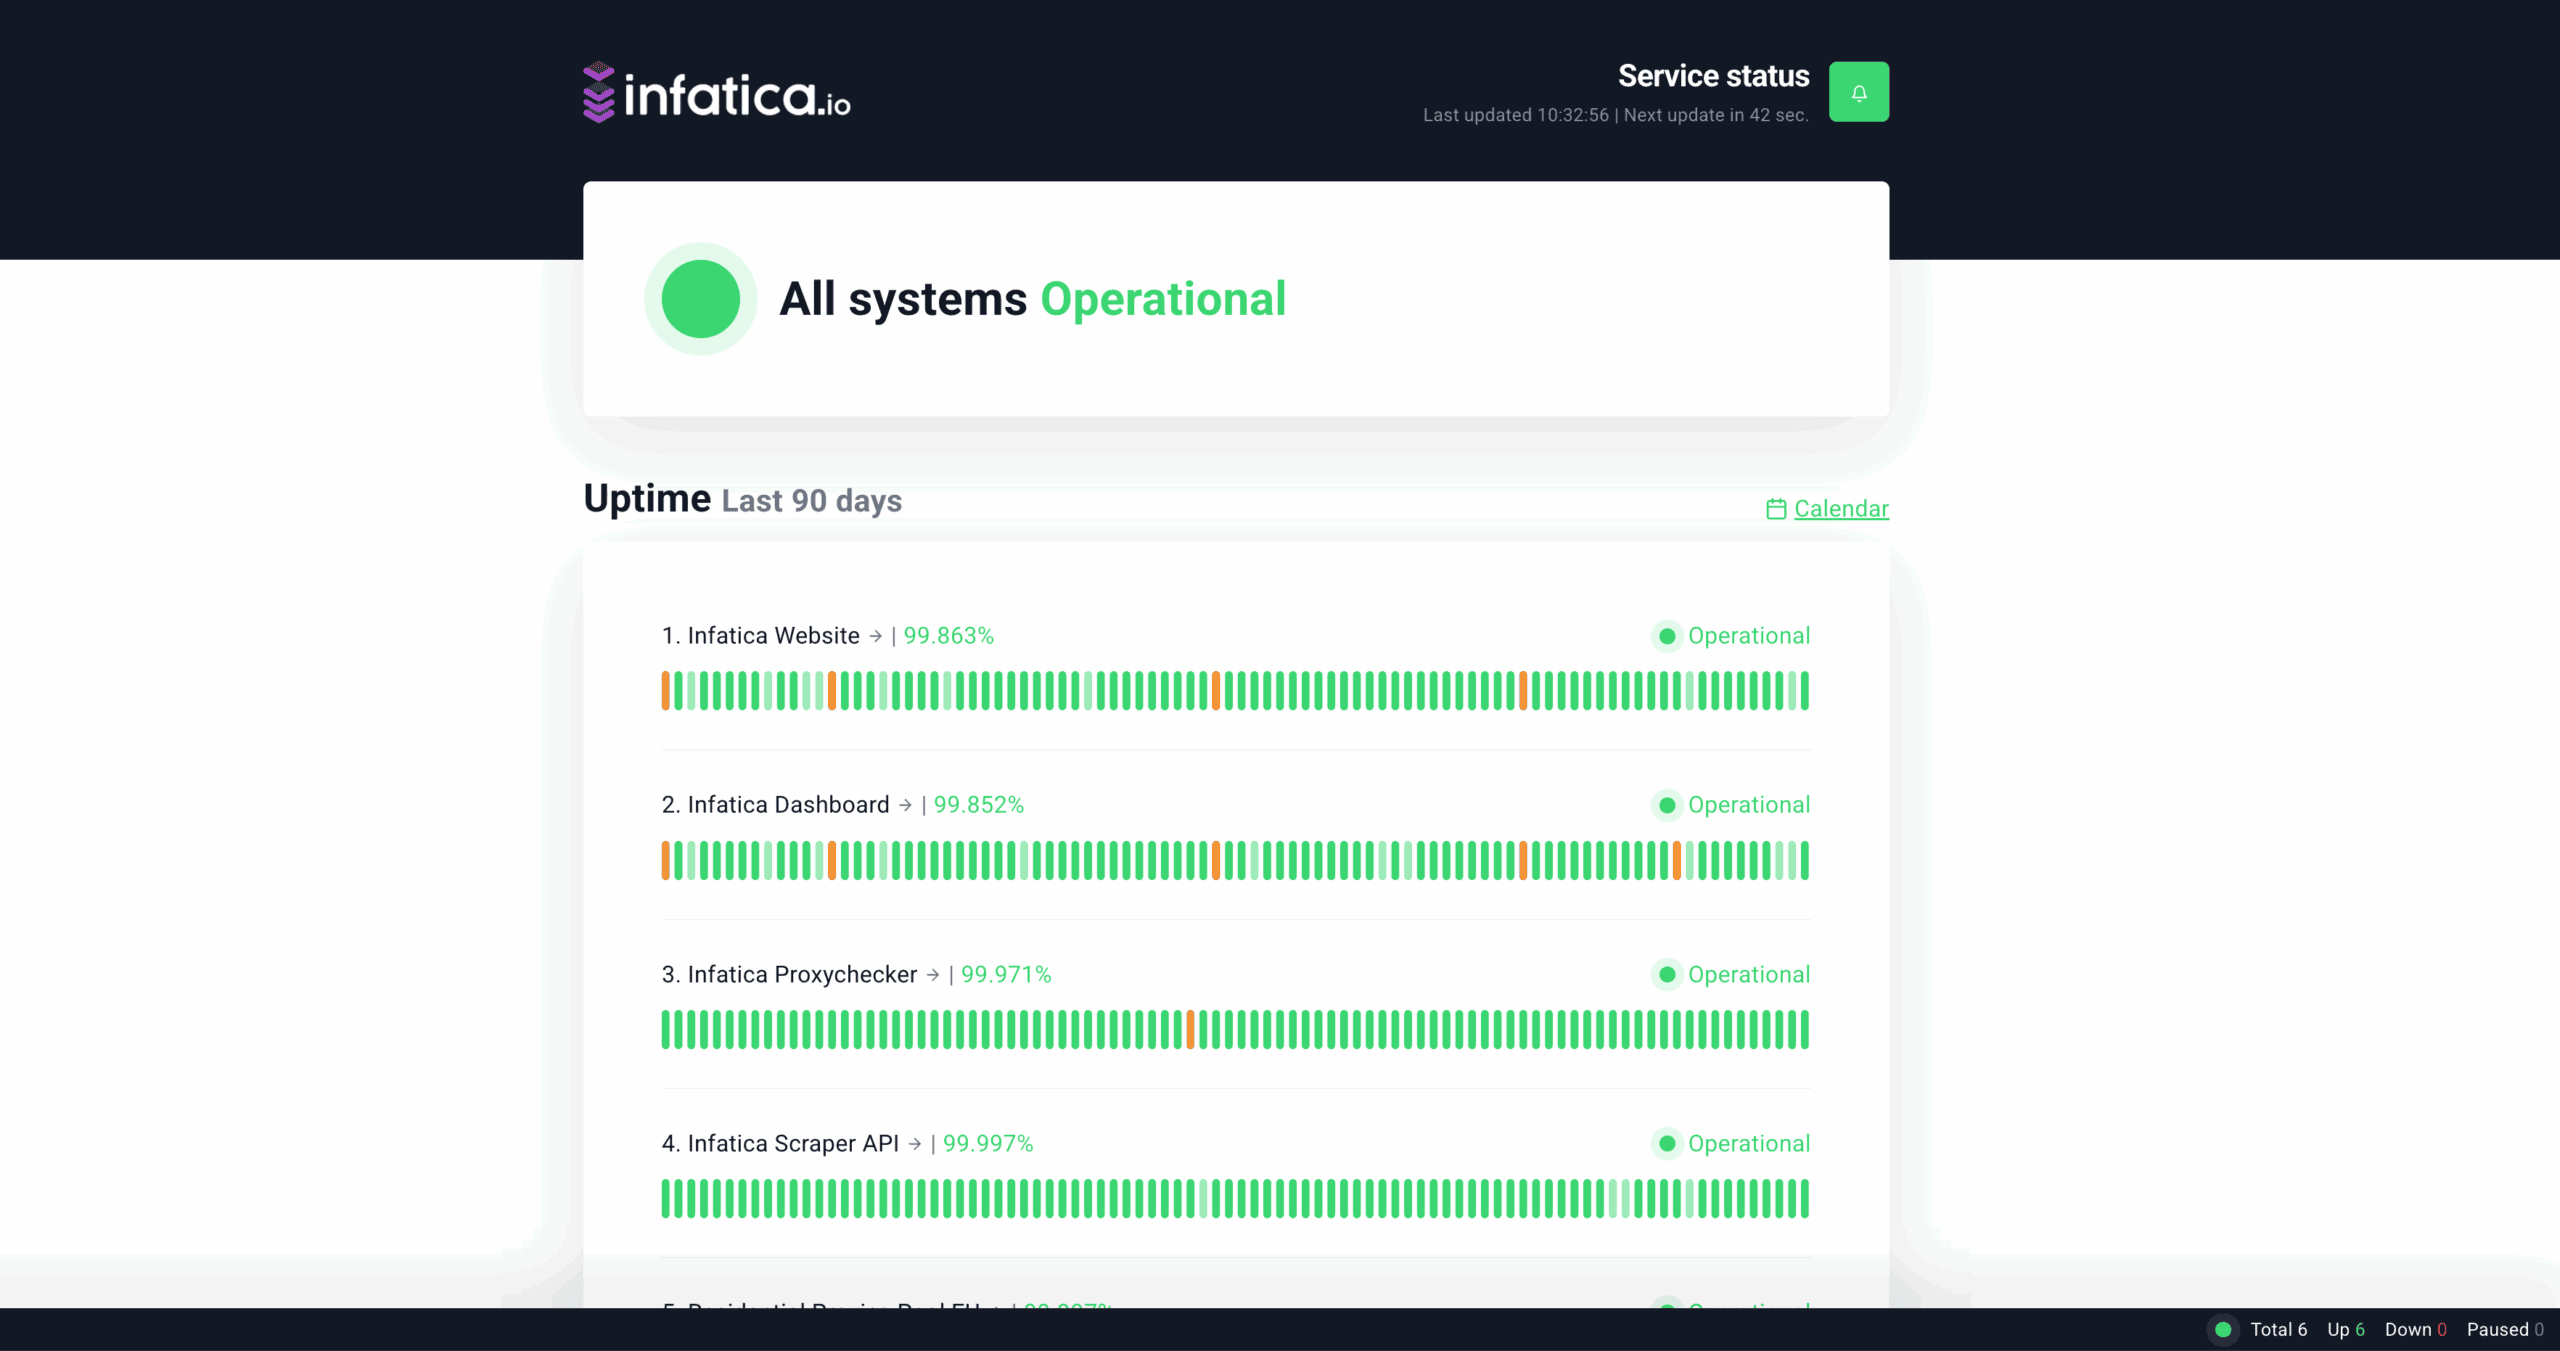Click the Paused 0 counter in footer

pyautogui.click(x=2505, y=1329)
